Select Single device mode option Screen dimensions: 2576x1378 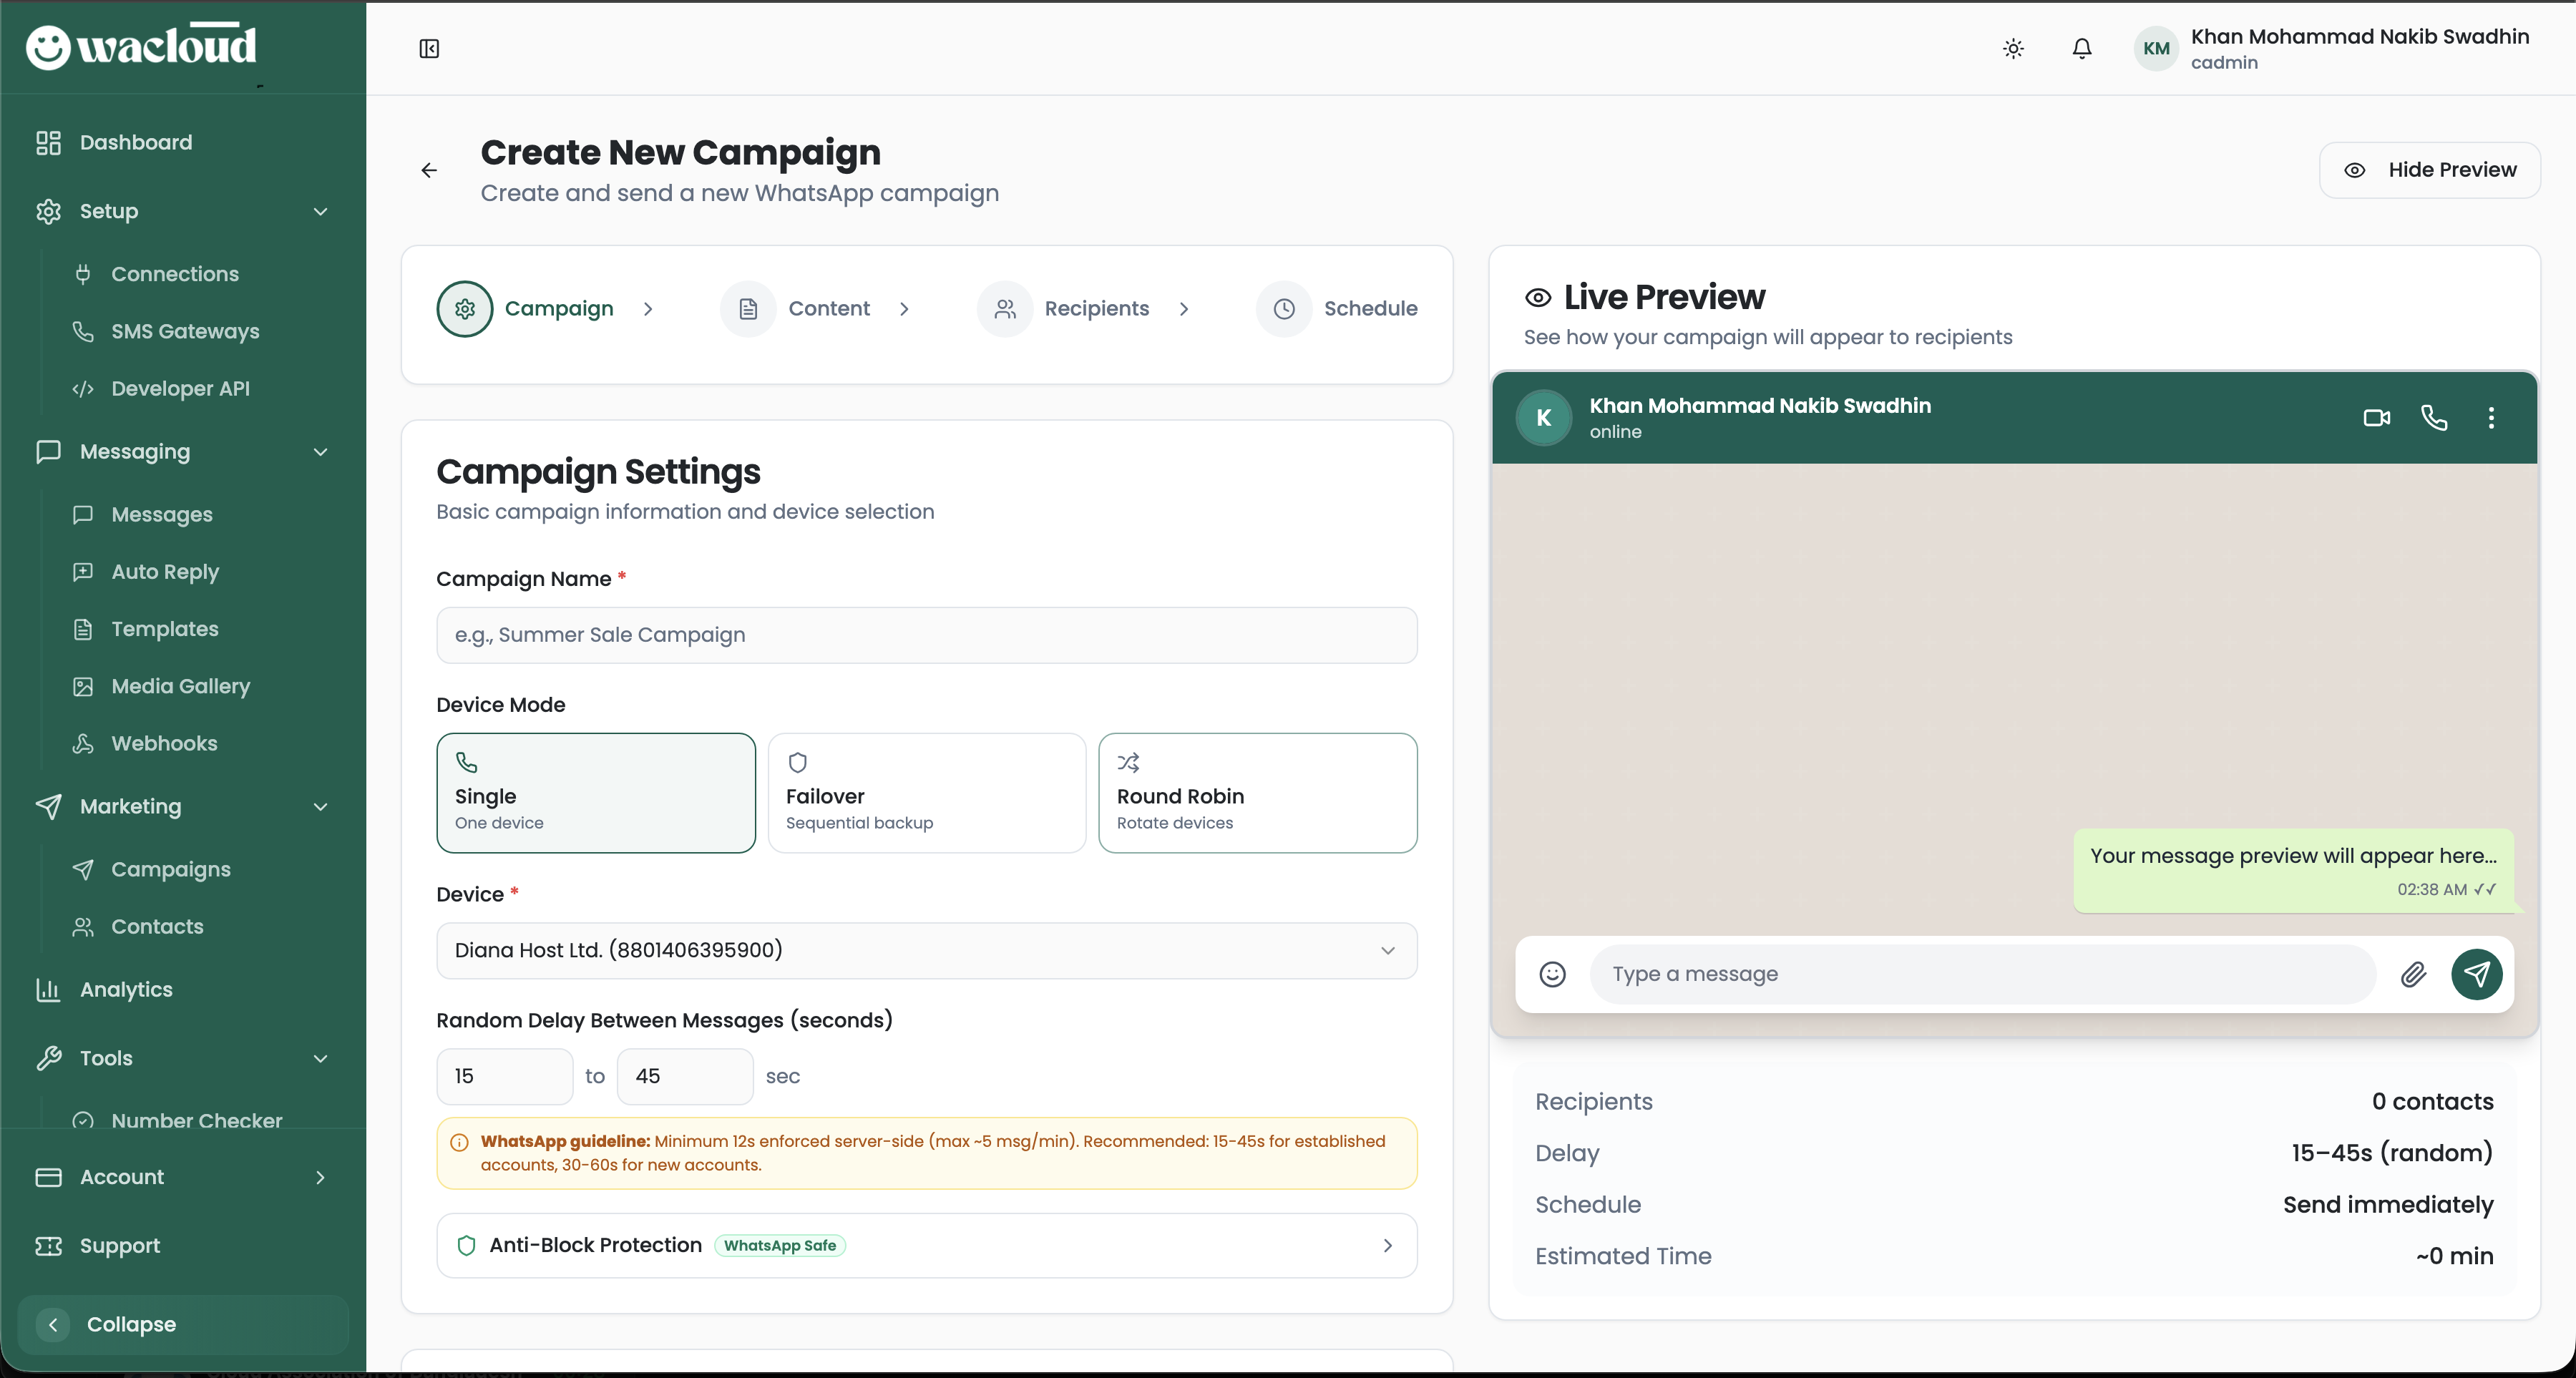point(595,793)
